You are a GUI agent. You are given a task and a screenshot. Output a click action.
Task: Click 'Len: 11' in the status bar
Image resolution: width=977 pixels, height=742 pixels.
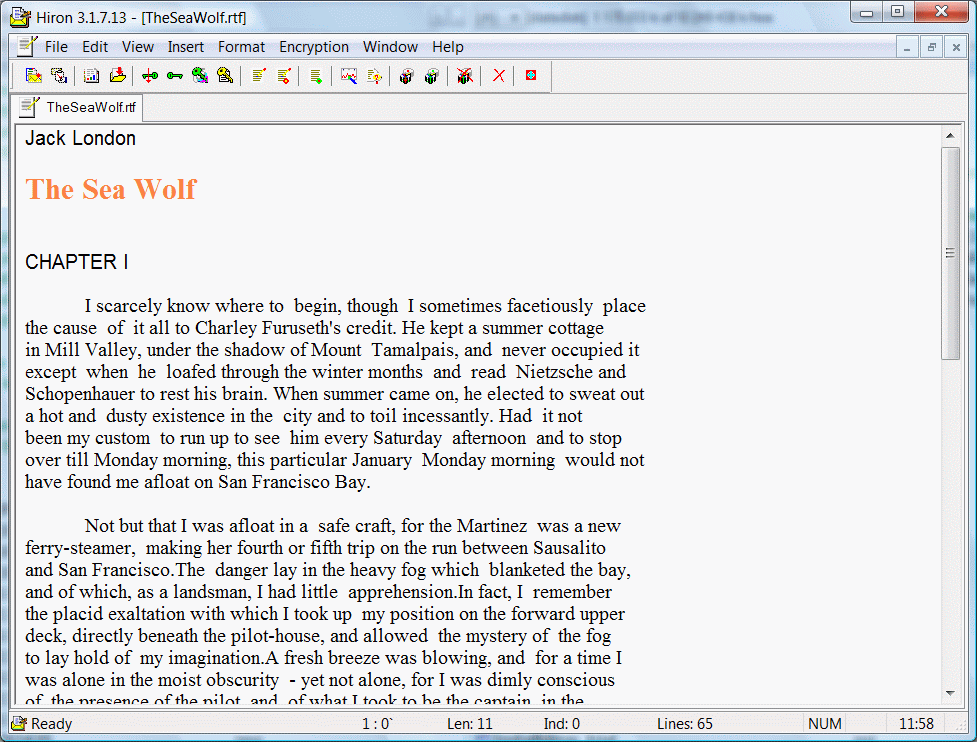(x=470, y=723)
